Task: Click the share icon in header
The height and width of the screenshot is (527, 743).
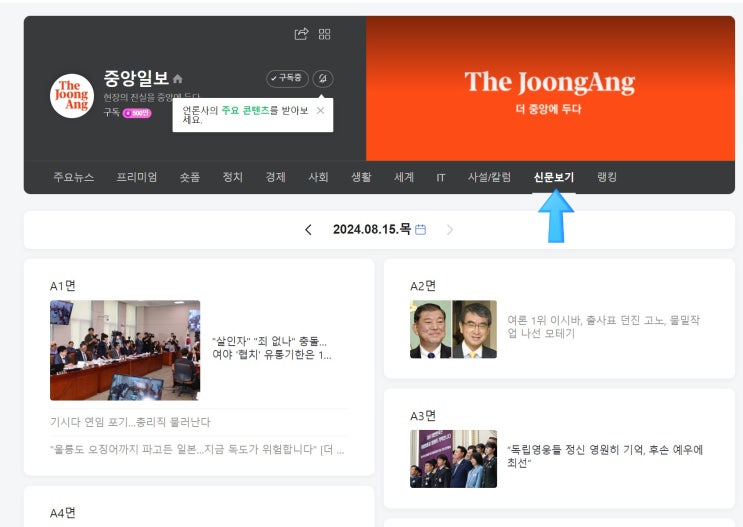Action: tap(301, 34)
